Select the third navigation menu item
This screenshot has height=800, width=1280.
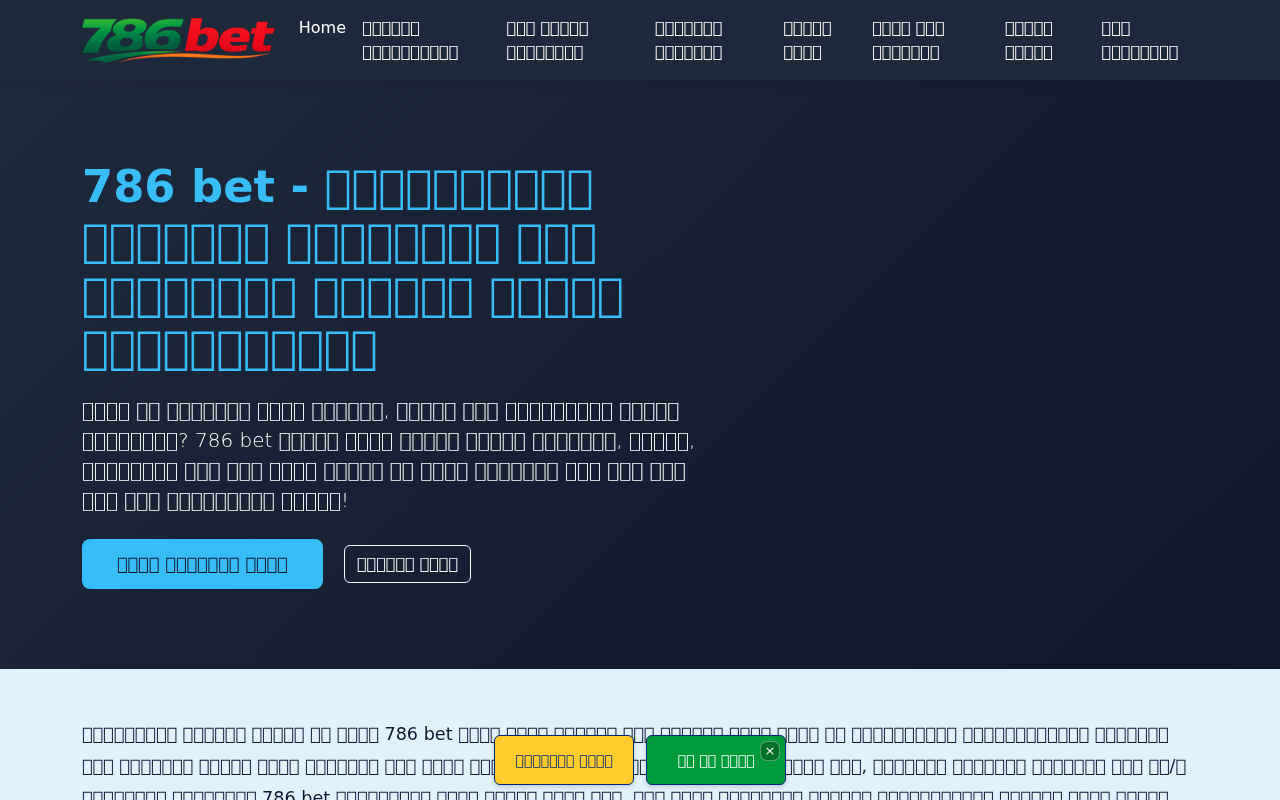(547, 40)
